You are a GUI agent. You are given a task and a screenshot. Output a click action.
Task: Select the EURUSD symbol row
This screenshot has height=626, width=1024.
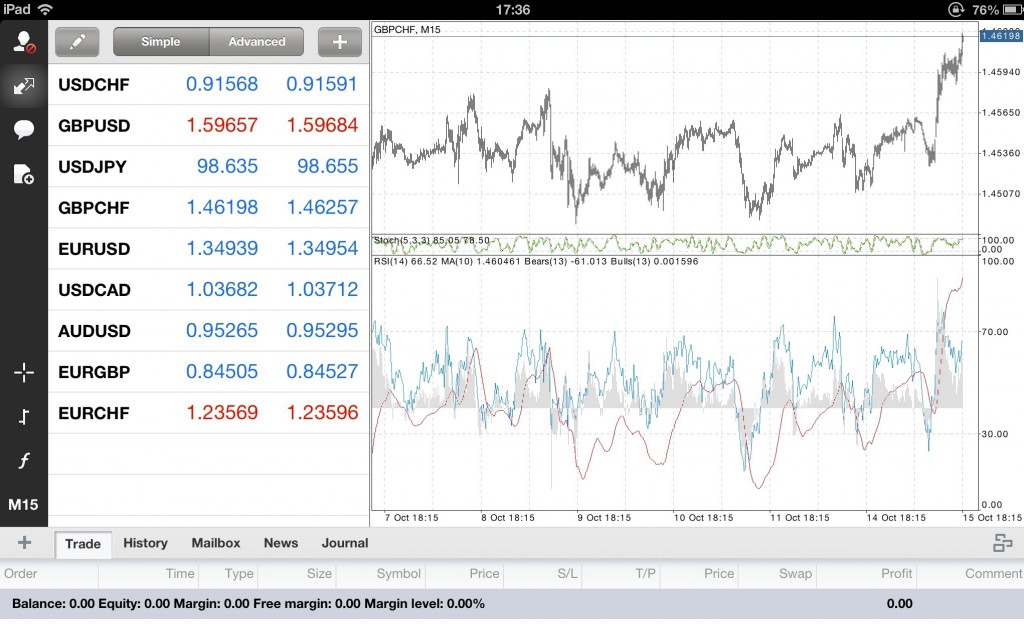[208, 249]
